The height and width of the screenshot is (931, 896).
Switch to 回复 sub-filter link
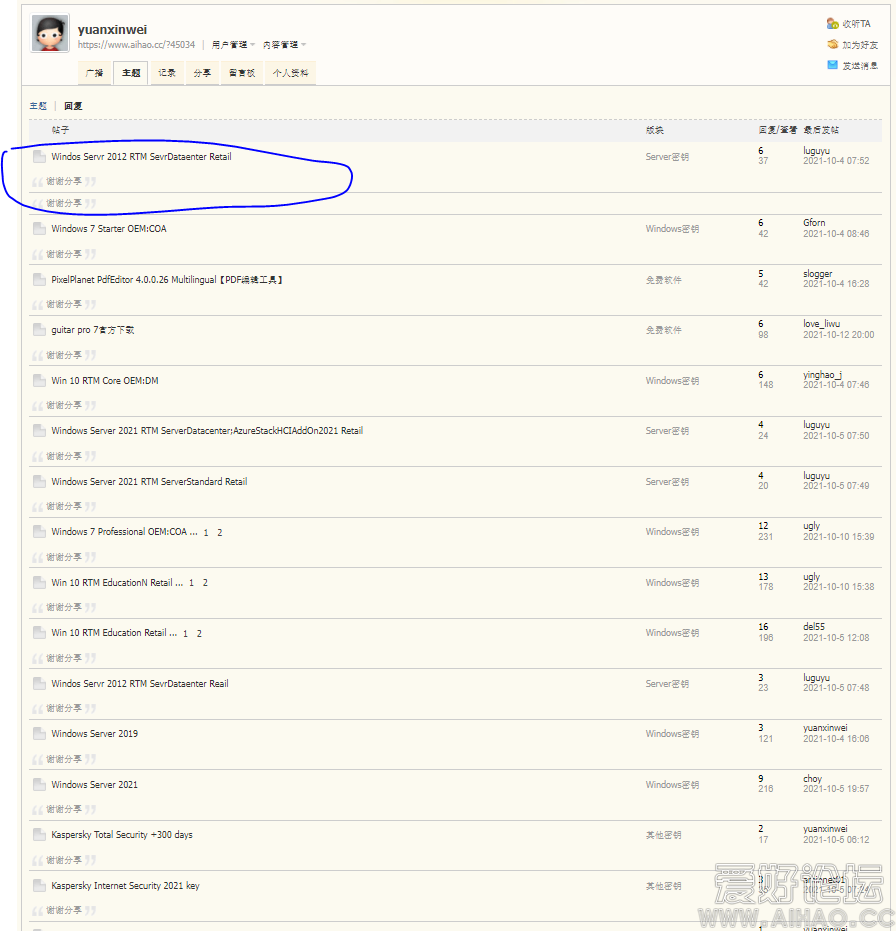point(73,106)
